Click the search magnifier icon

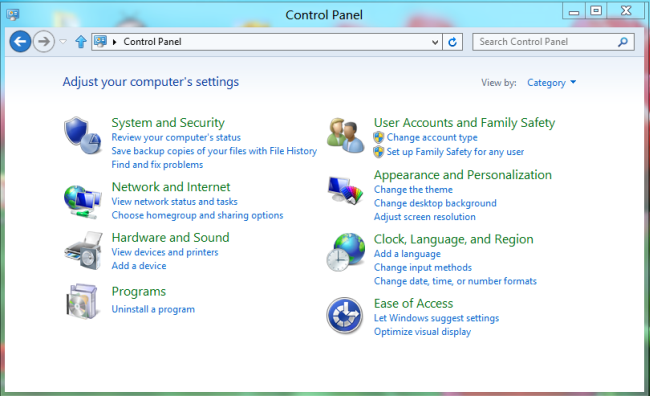(623, 42)
